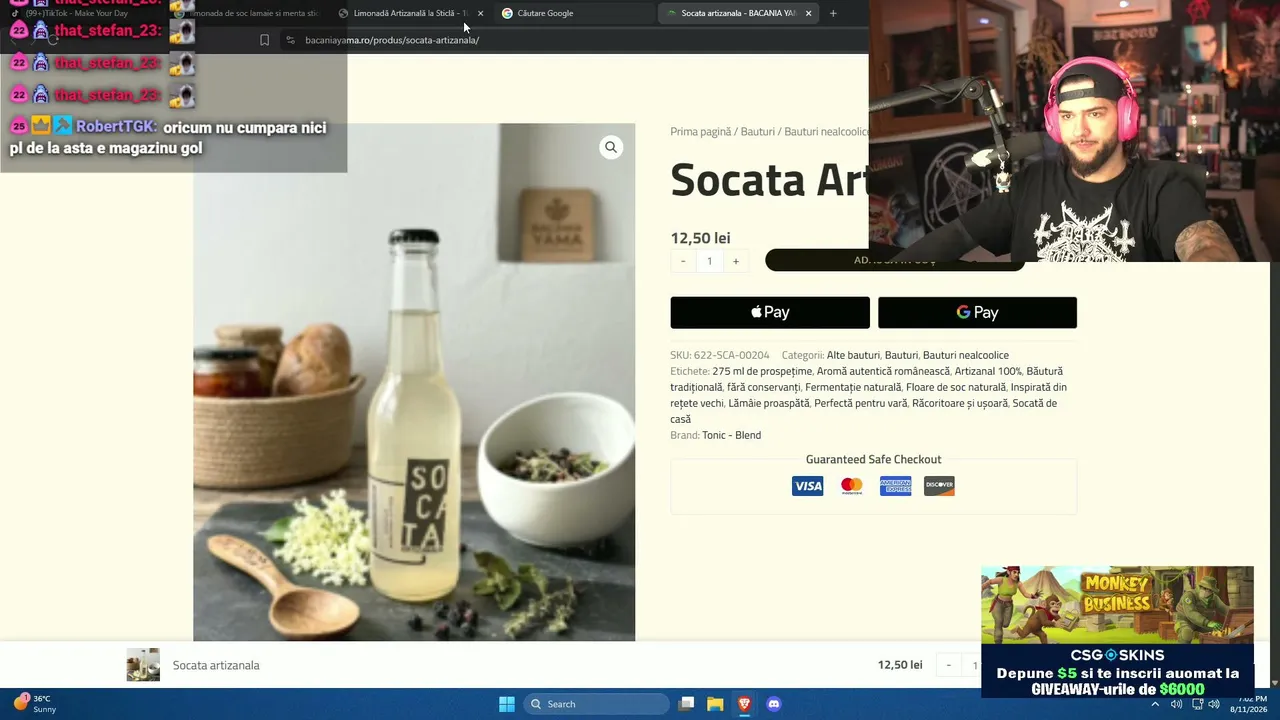Open site settings icon beside the URL

pos(290,40)
